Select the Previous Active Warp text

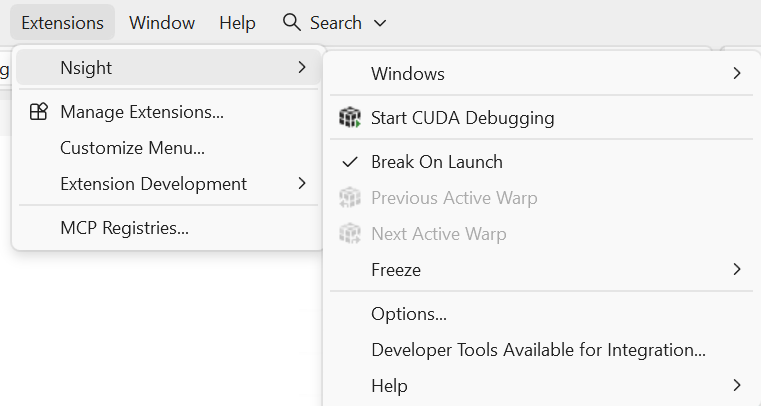click(x=454, y=198)
